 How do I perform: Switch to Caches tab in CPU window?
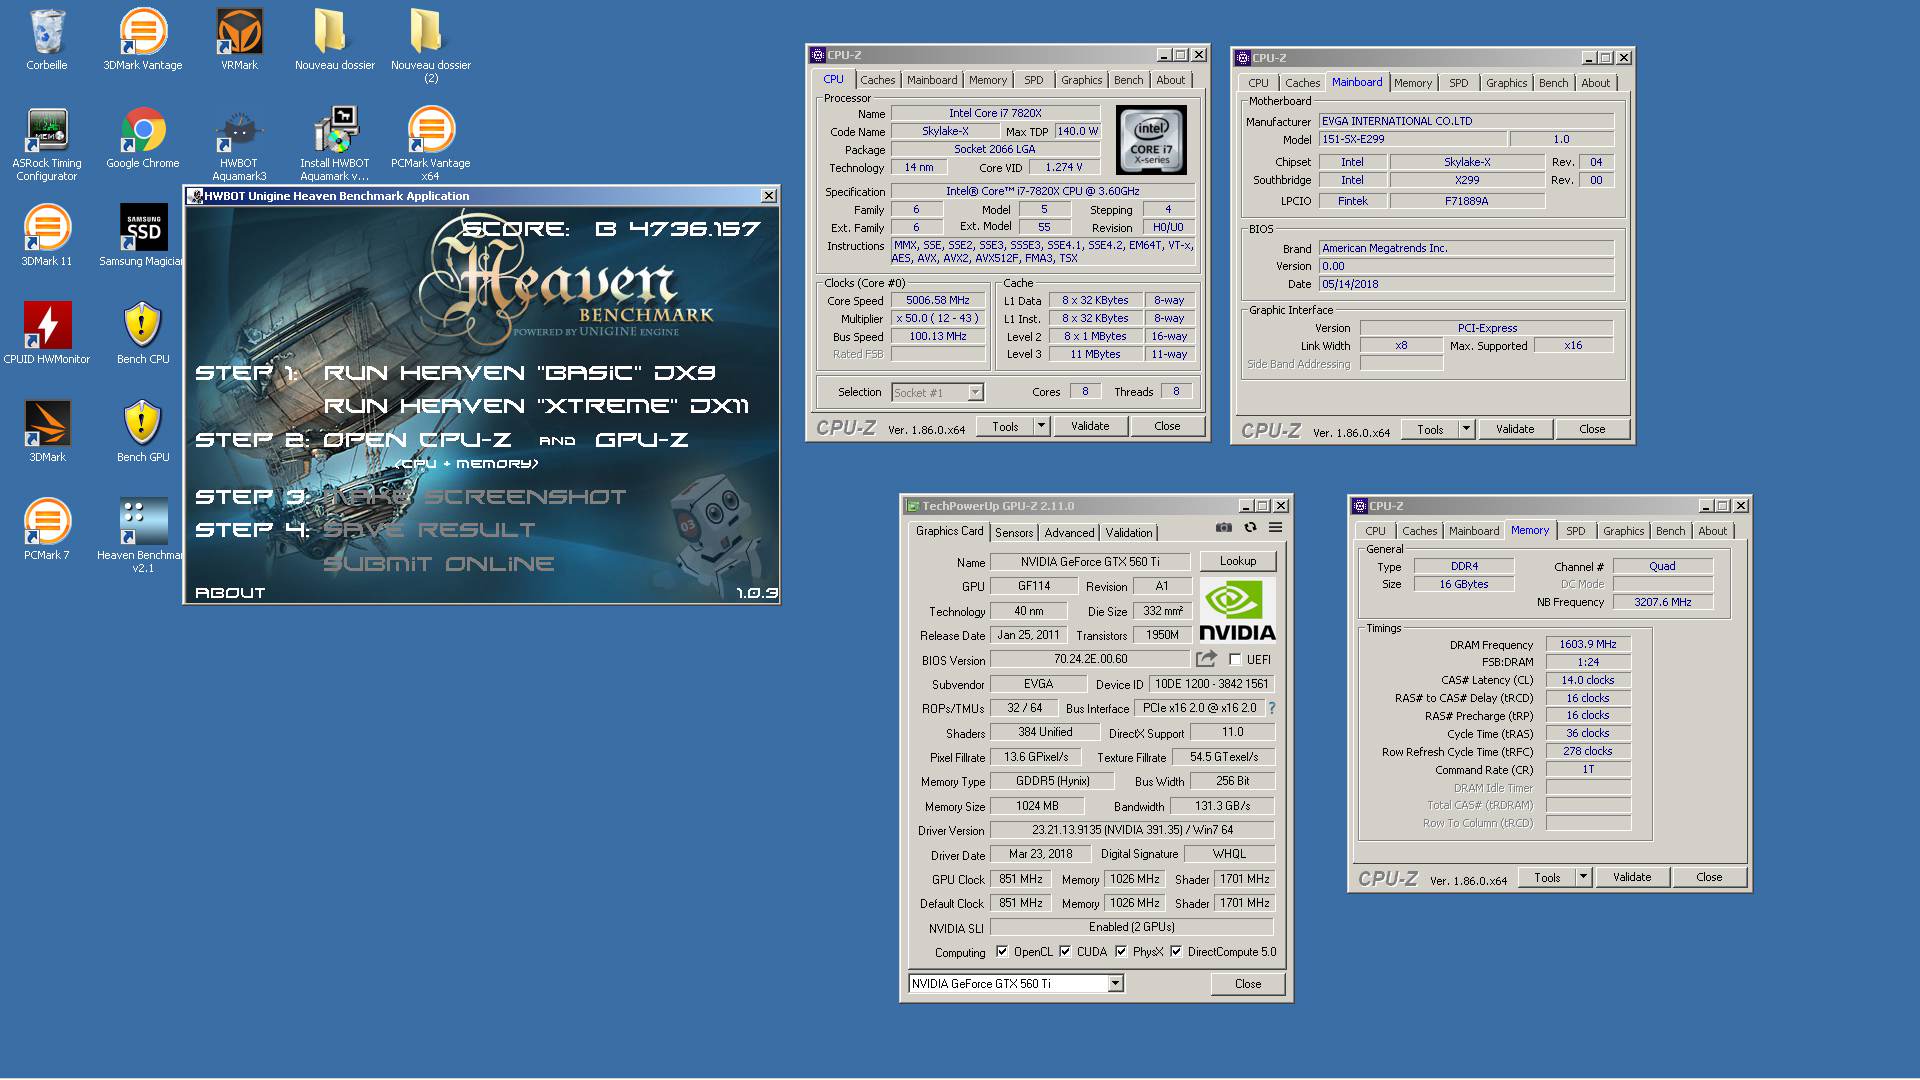tap(877, 80)
